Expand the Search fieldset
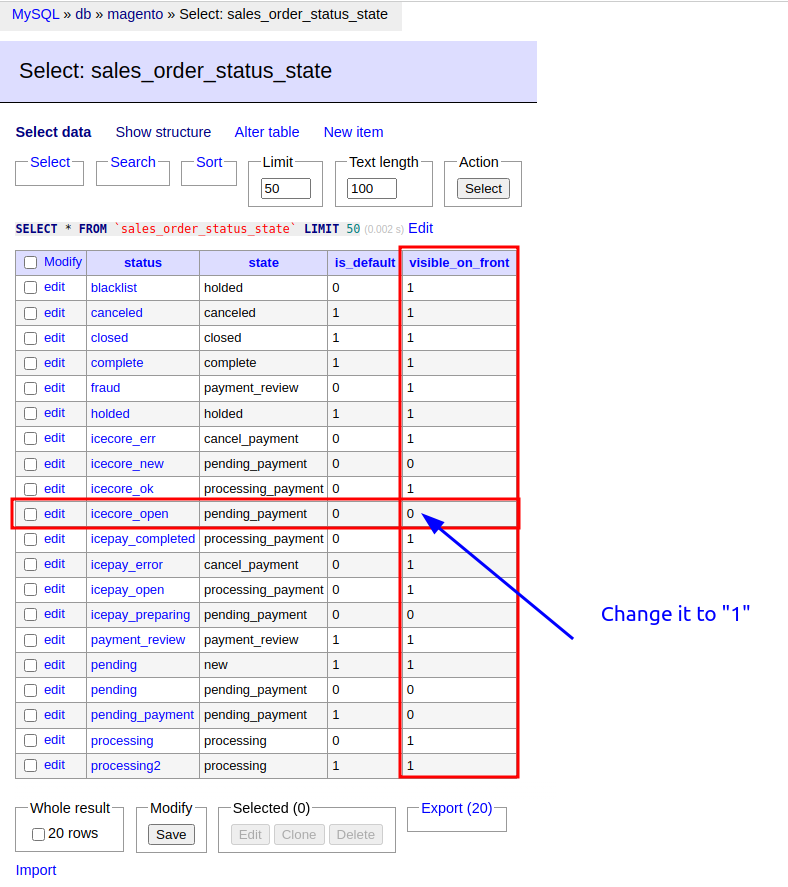Screen dimensions: 788x887 [x=133, y=162]
